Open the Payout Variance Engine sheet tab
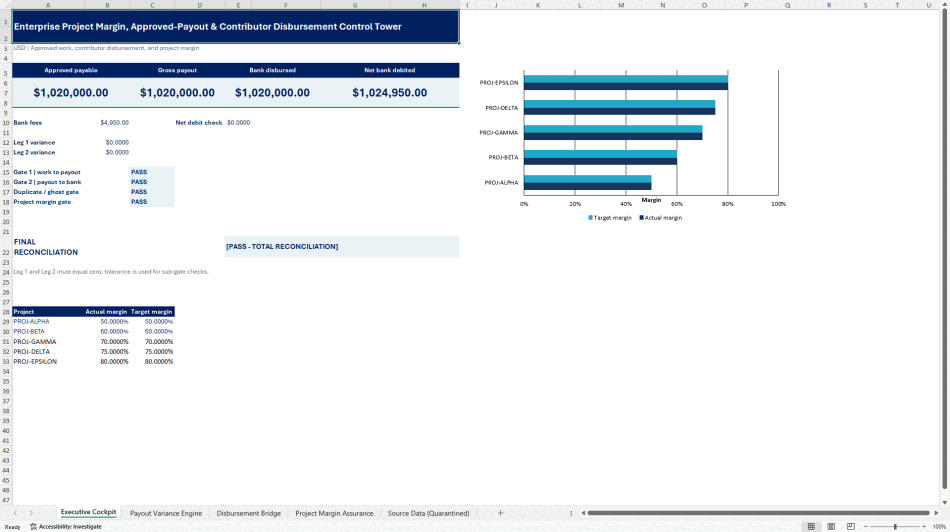This screenshot has height=532, width=950. 165,513
